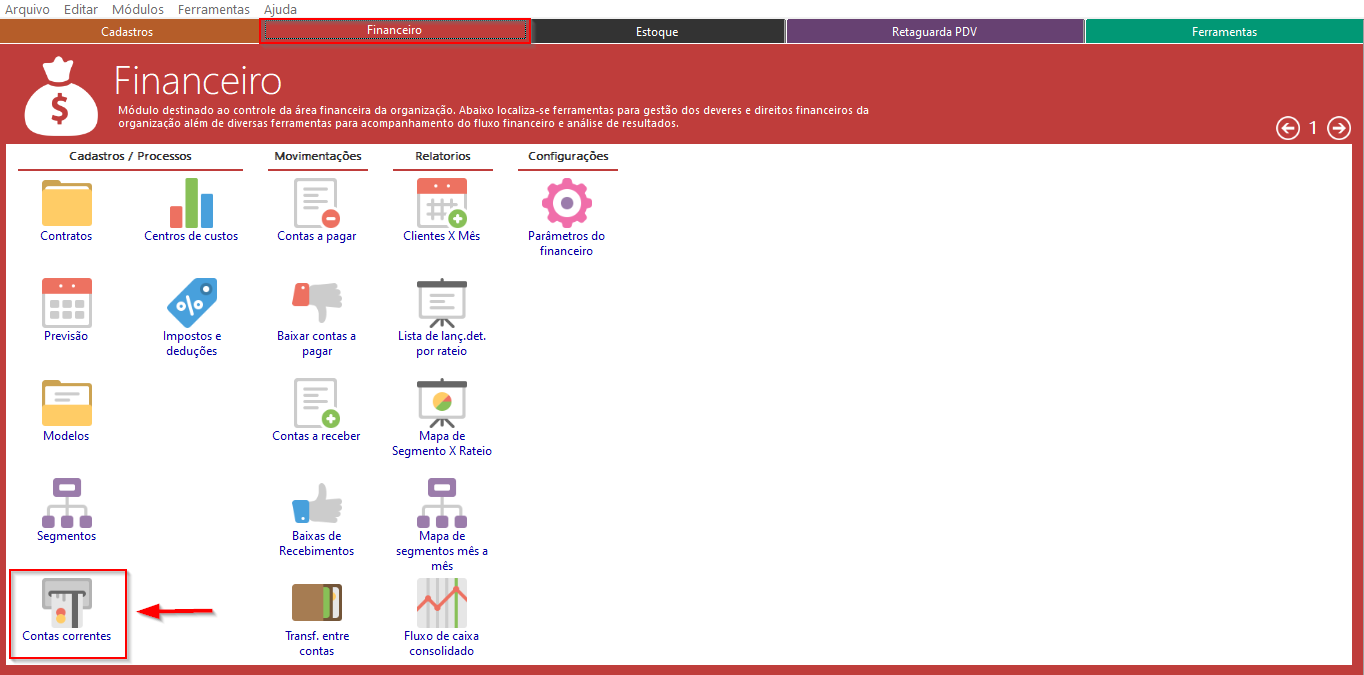The width and height of the screenshot is (1364, 675).
Task: Open the Previsão calendar icon
Action: click(x=66, y=303)
